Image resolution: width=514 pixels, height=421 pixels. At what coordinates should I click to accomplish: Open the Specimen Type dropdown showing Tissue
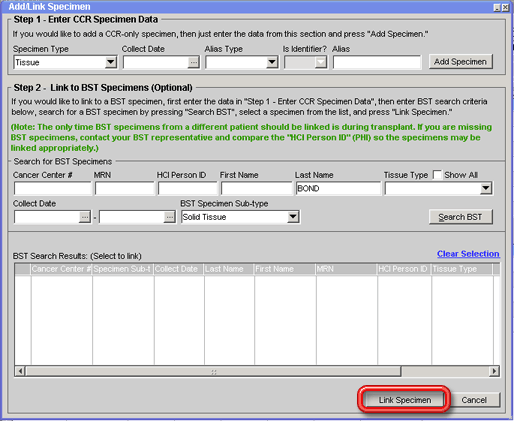coord(111,62)
